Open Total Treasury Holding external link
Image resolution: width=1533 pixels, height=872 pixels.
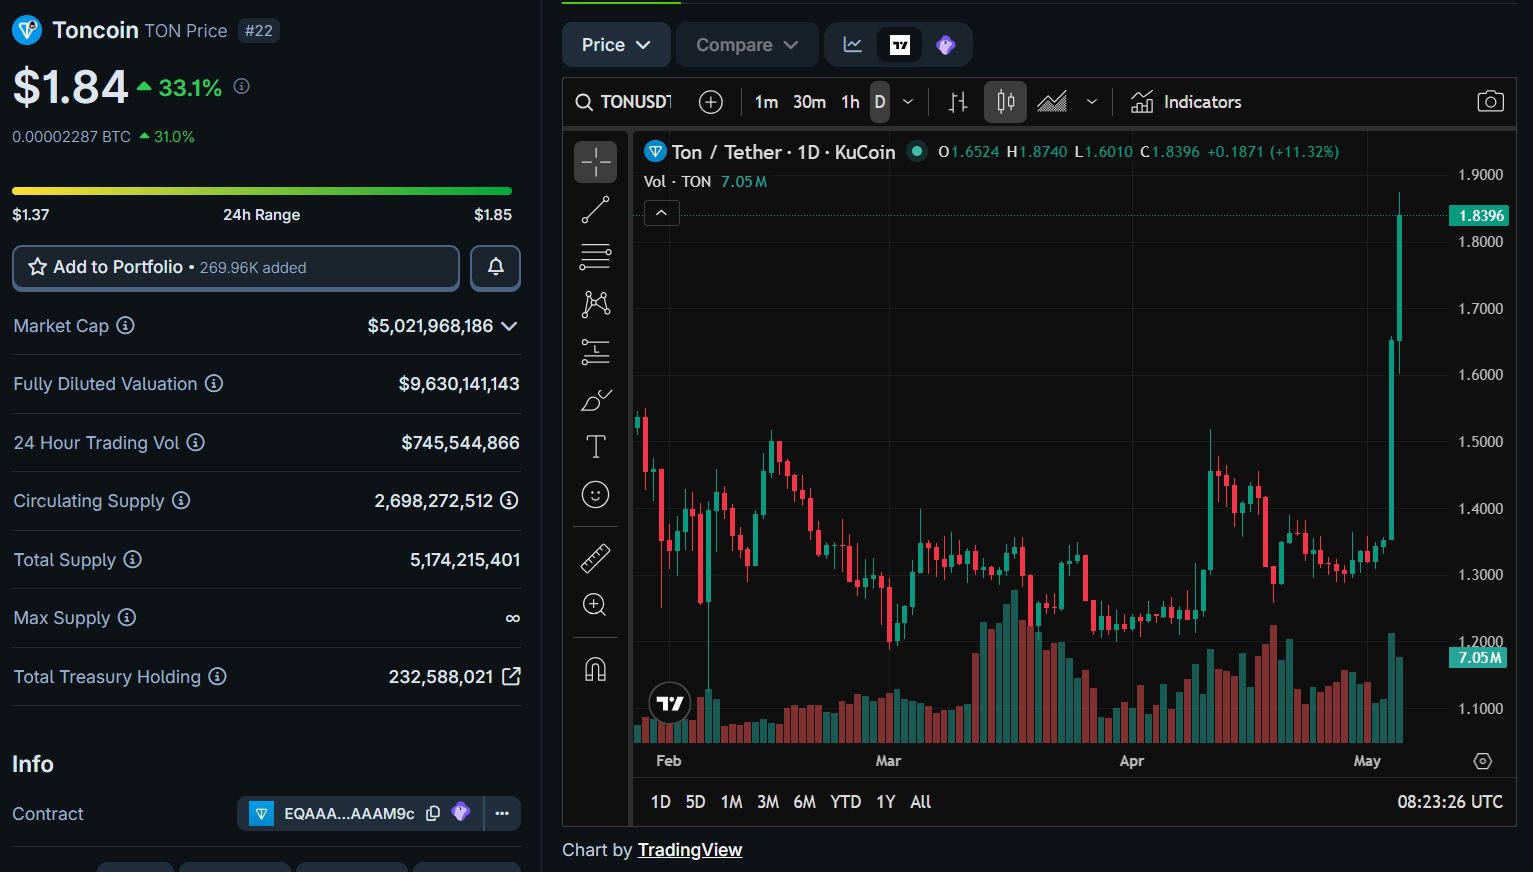point(511,676)
